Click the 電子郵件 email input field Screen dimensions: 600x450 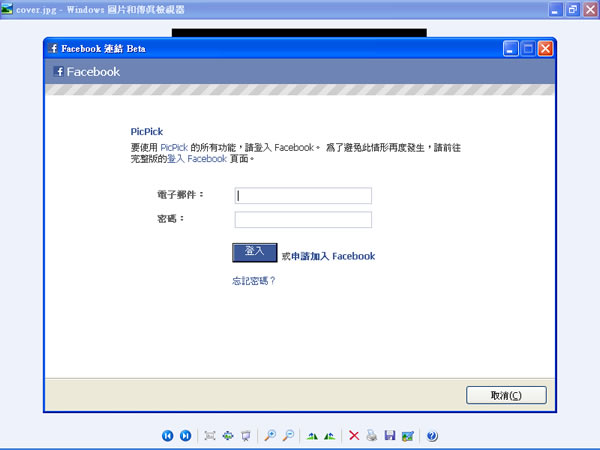pos(303,196)
